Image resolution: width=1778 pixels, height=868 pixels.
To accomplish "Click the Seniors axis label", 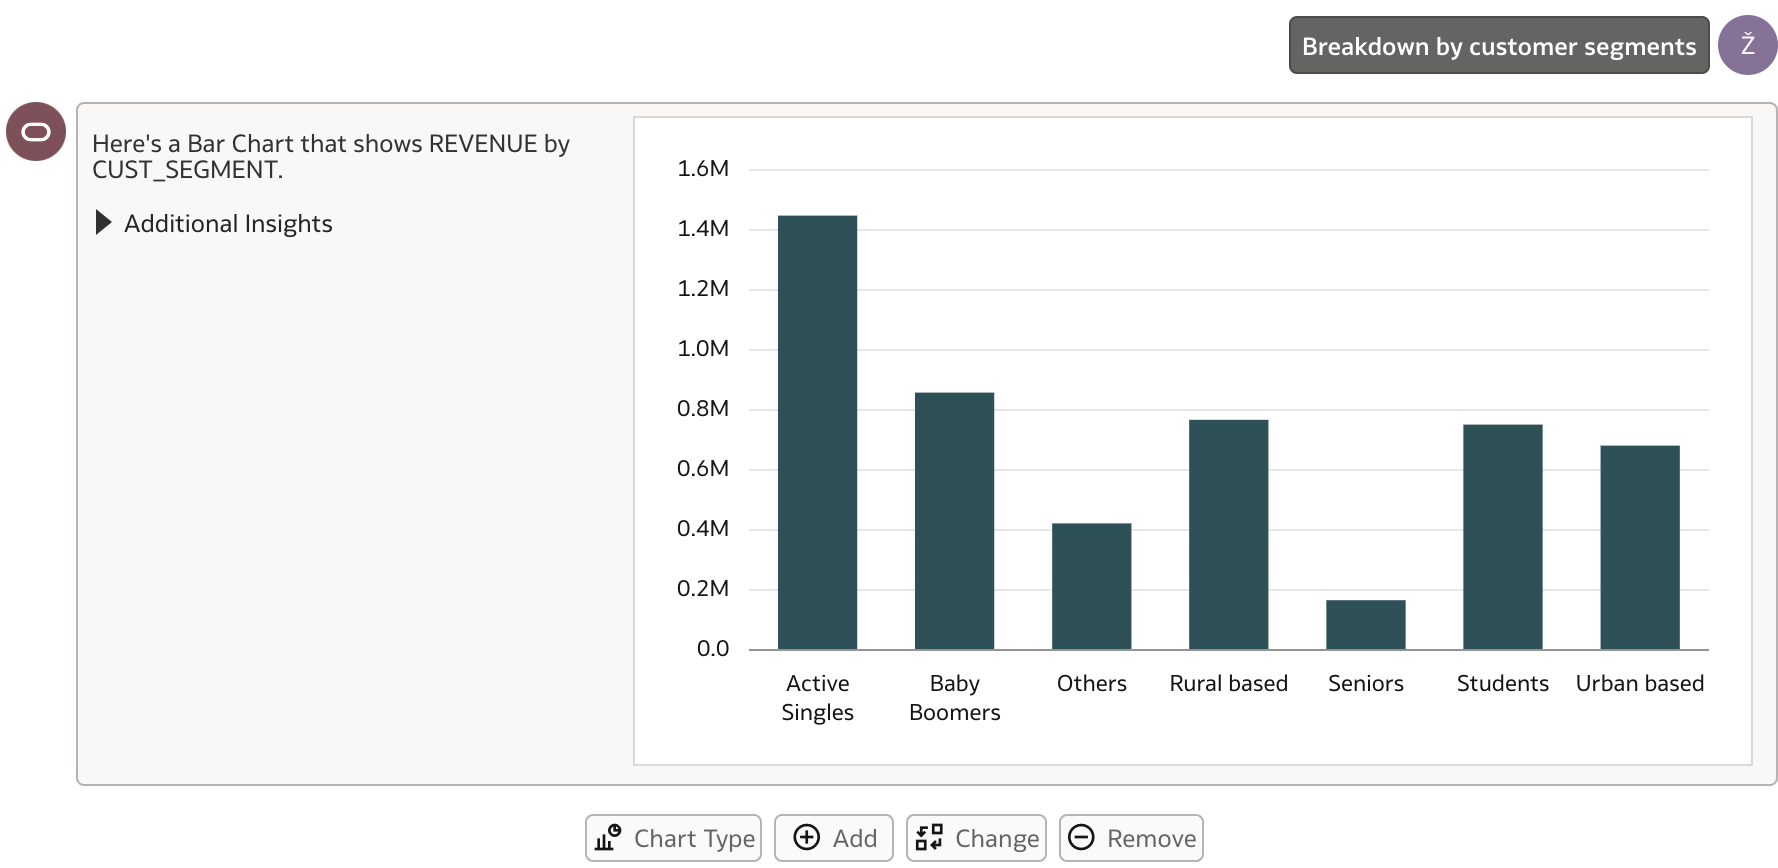I will (1365, 683).
